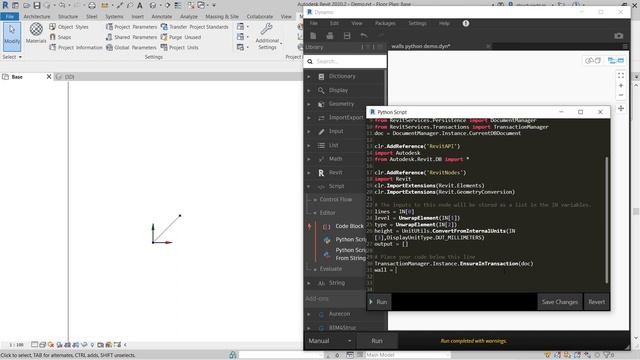Viewport: 640px width, 360px height.
Task: Click Dynamo library search field
Action: [x=345, y=61]
